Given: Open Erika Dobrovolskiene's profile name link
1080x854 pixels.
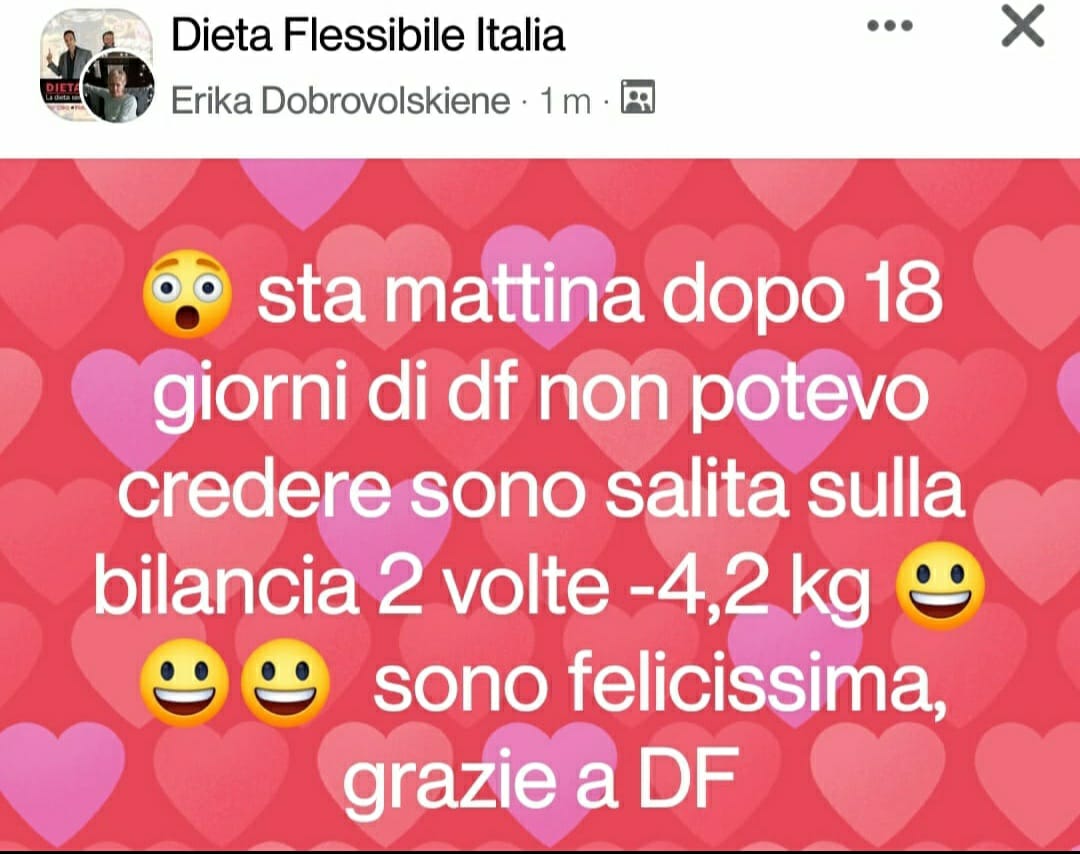Looking at the screenshot, I should point(340,101).
